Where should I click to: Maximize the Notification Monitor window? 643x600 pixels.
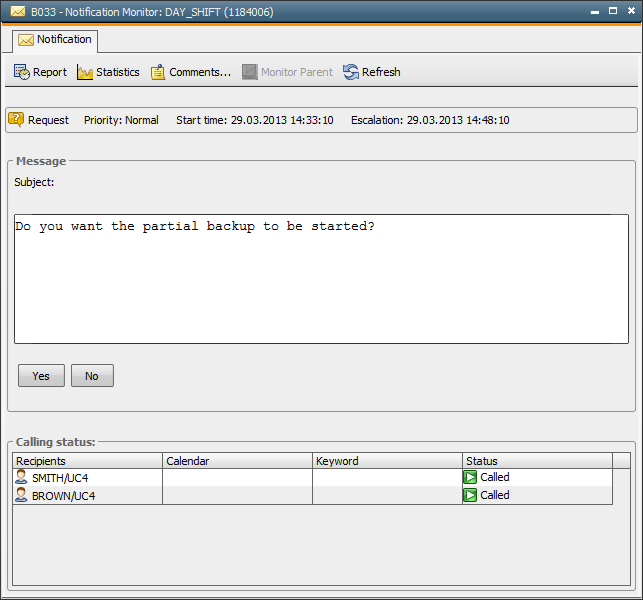click(613, 11)
